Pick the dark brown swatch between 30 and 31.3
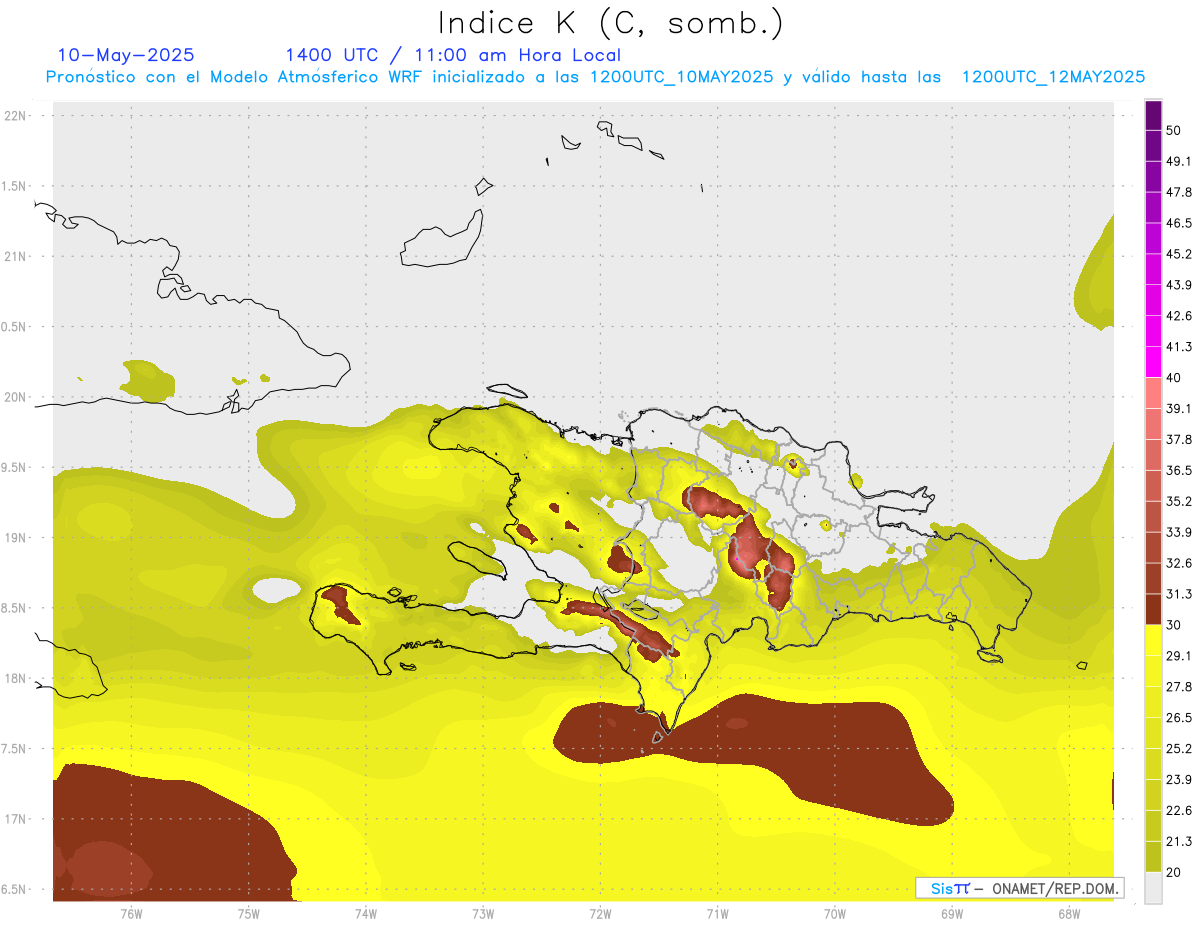 point(1153,609)
